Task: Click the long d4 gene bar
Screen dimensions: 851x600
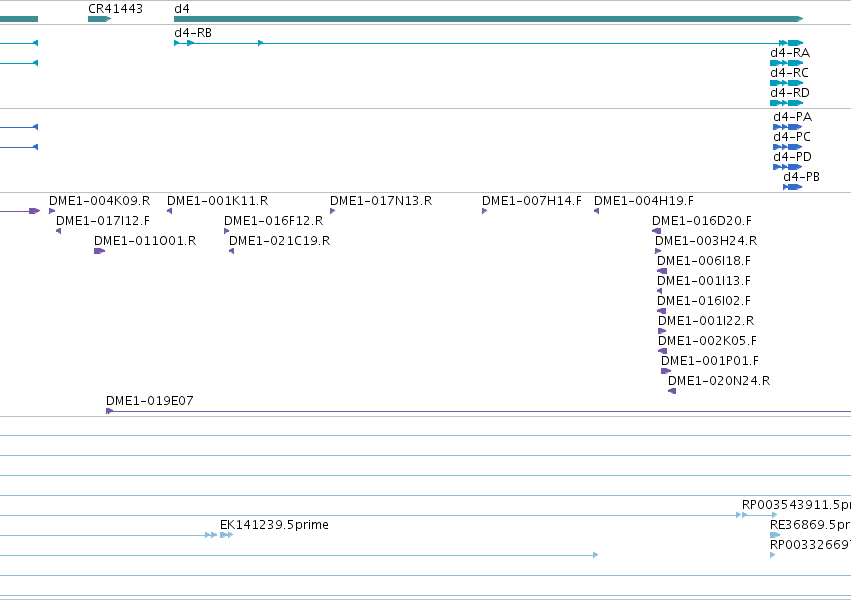Action: click(x=488, y=19)
